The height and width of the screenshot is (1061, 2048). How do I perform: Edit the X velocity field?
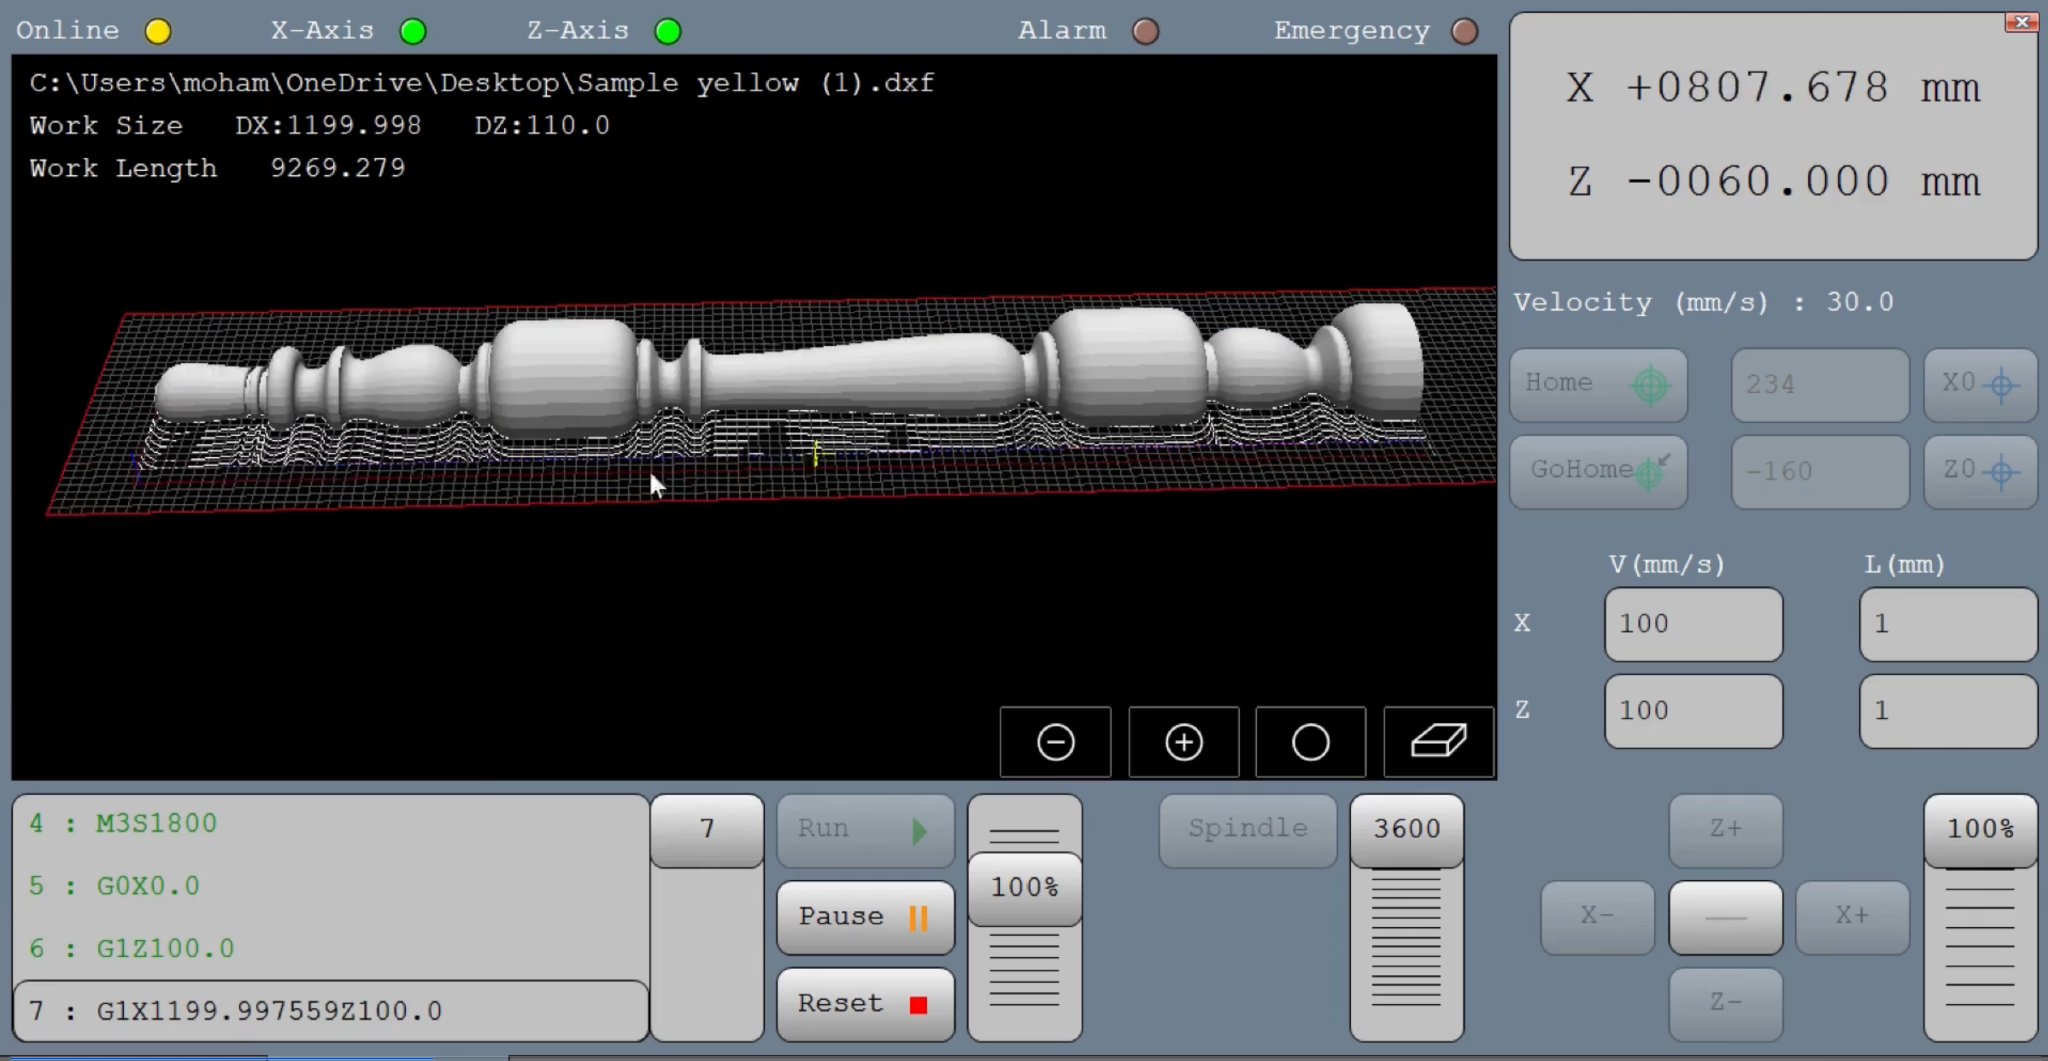click(x=1693, y=624)
